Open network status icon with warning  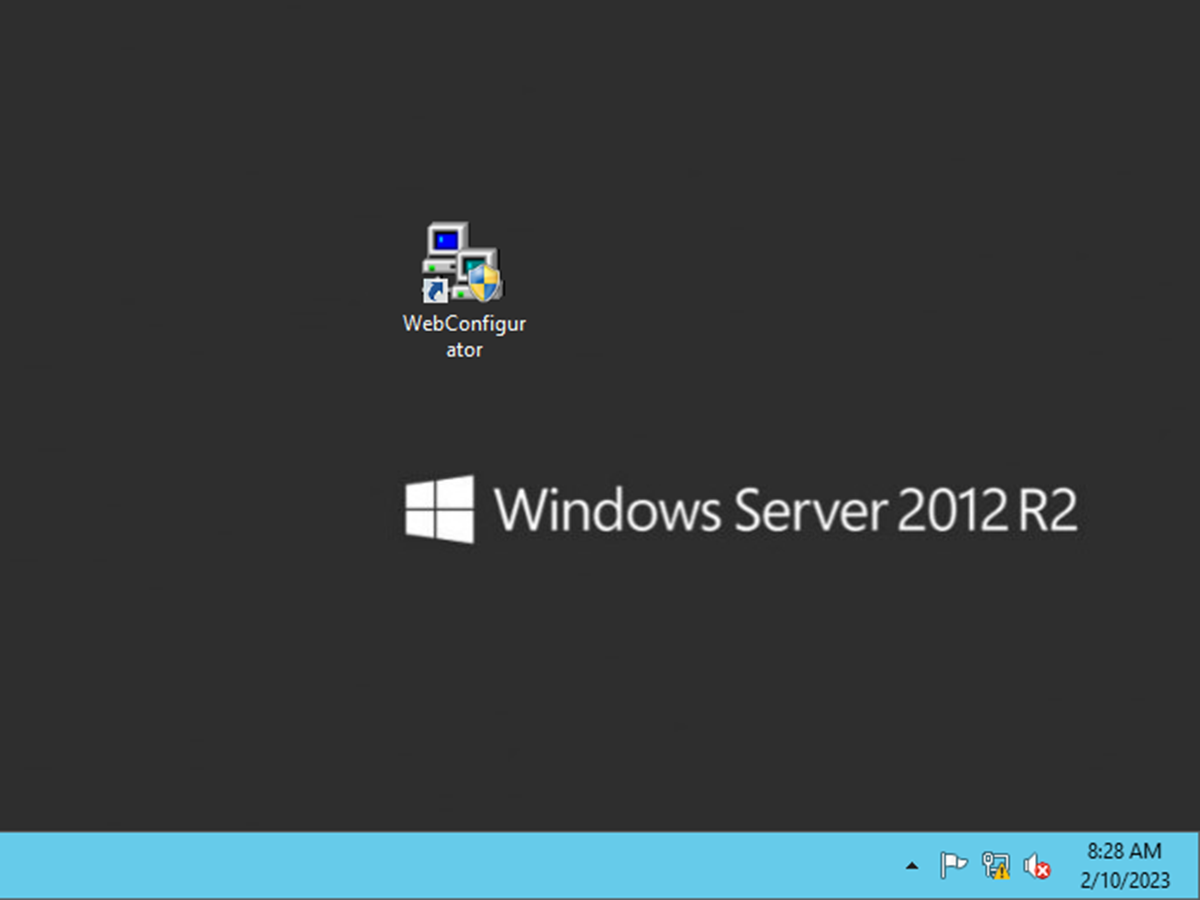[995, 865]
